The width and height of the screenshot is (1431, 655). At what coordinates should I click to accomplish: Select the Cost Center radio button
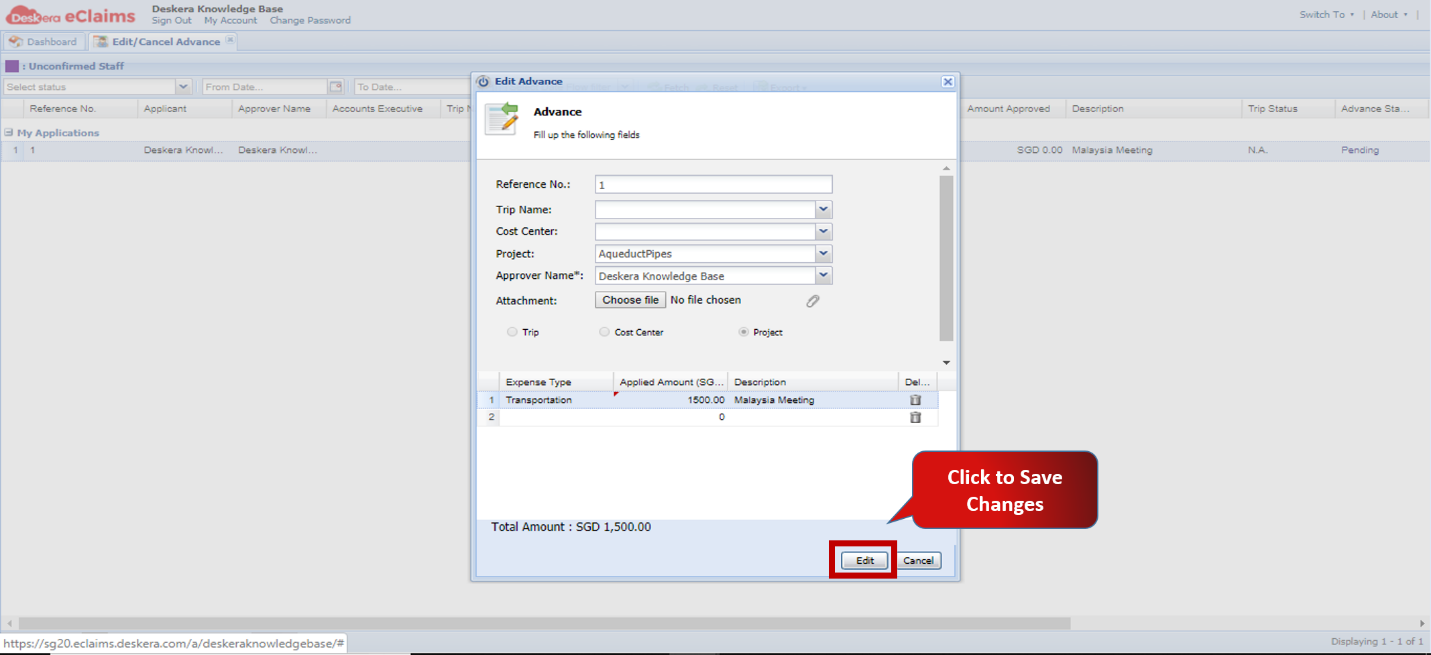[x=604, y=332]
